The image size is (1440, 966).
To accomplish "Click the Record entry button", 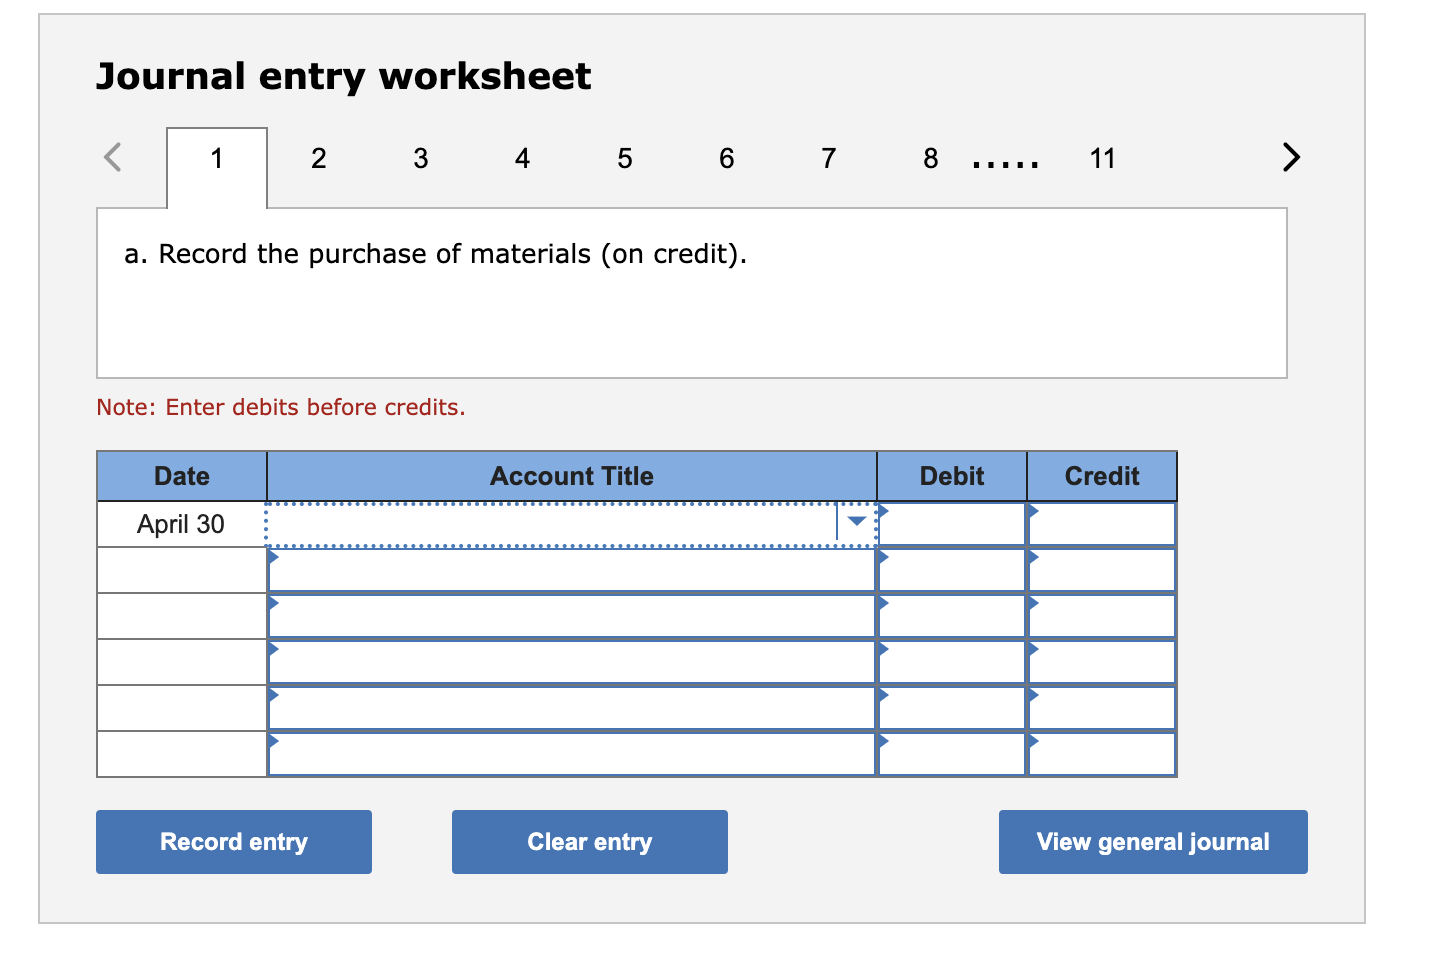I will coord(234,842).
